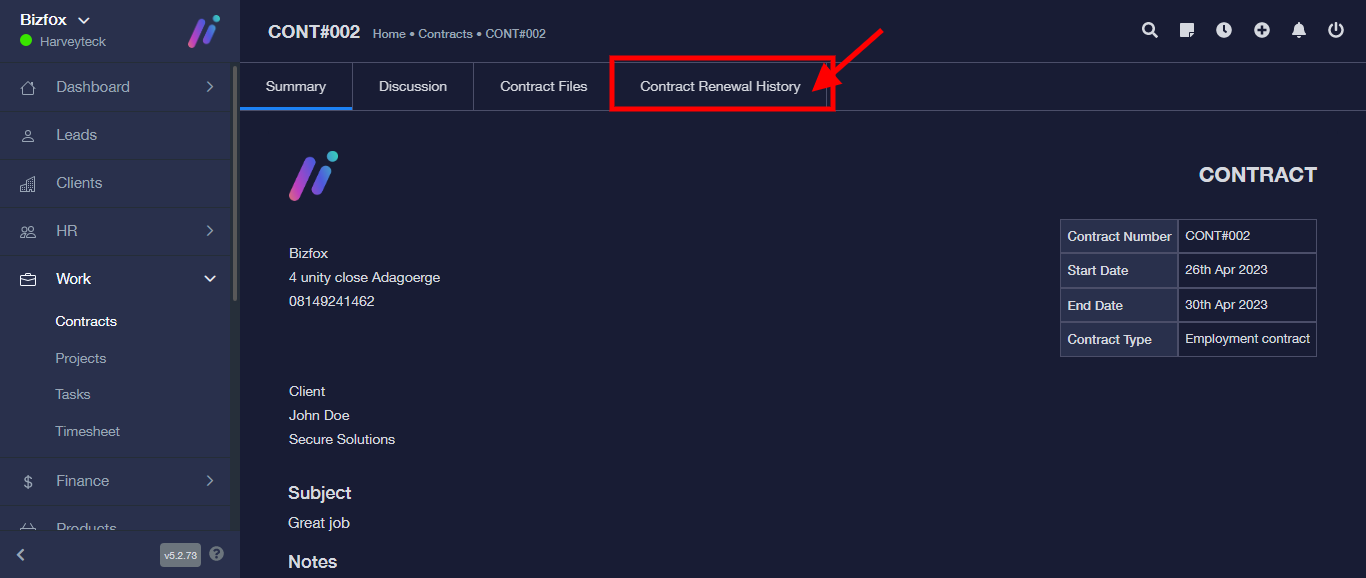Open Timesheet from the Work submenu
The width and height of the screenshot is (1366, 578).
(x=87, y=431)
